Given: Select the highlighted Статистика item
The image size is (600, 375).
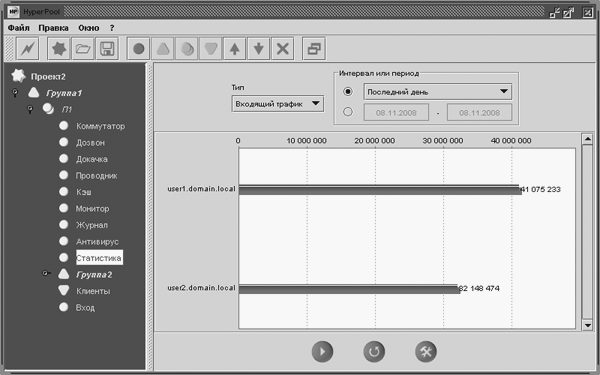Looking at the screenshot, I should tap(99, 258).
